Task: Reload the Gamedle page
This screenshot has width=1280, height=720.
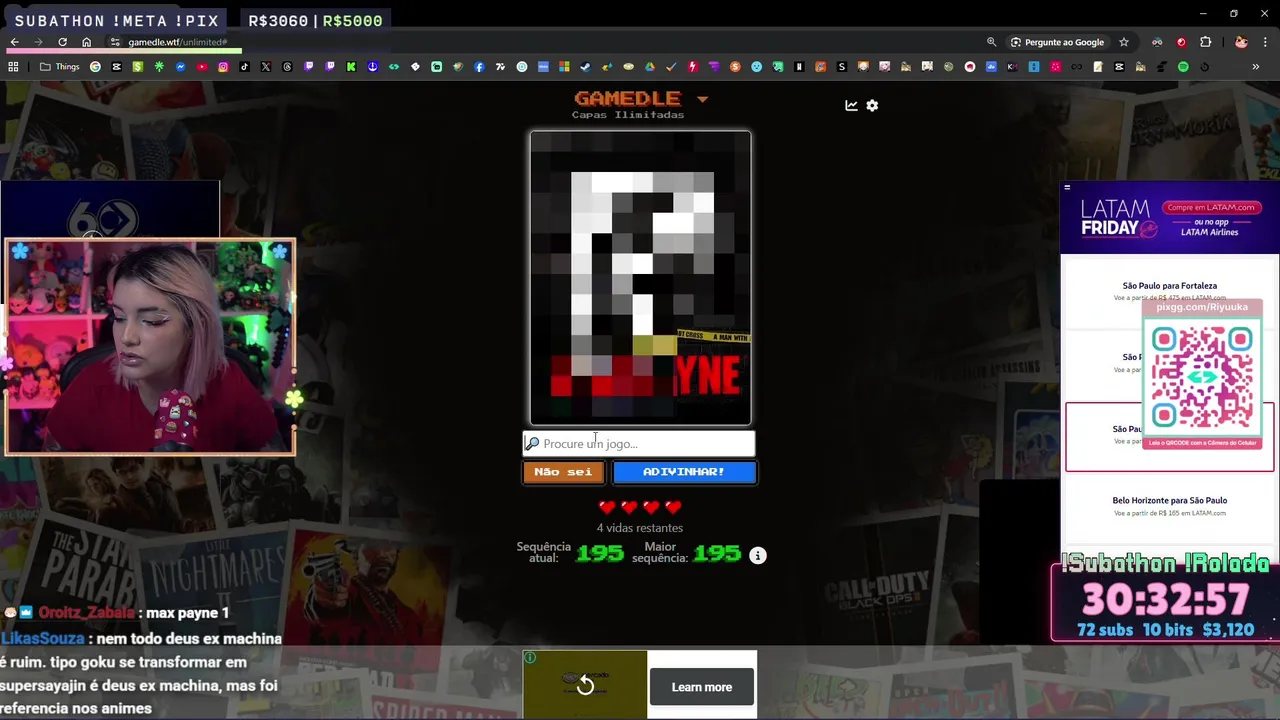Action: pyautogui.click(x=62, y=42)
